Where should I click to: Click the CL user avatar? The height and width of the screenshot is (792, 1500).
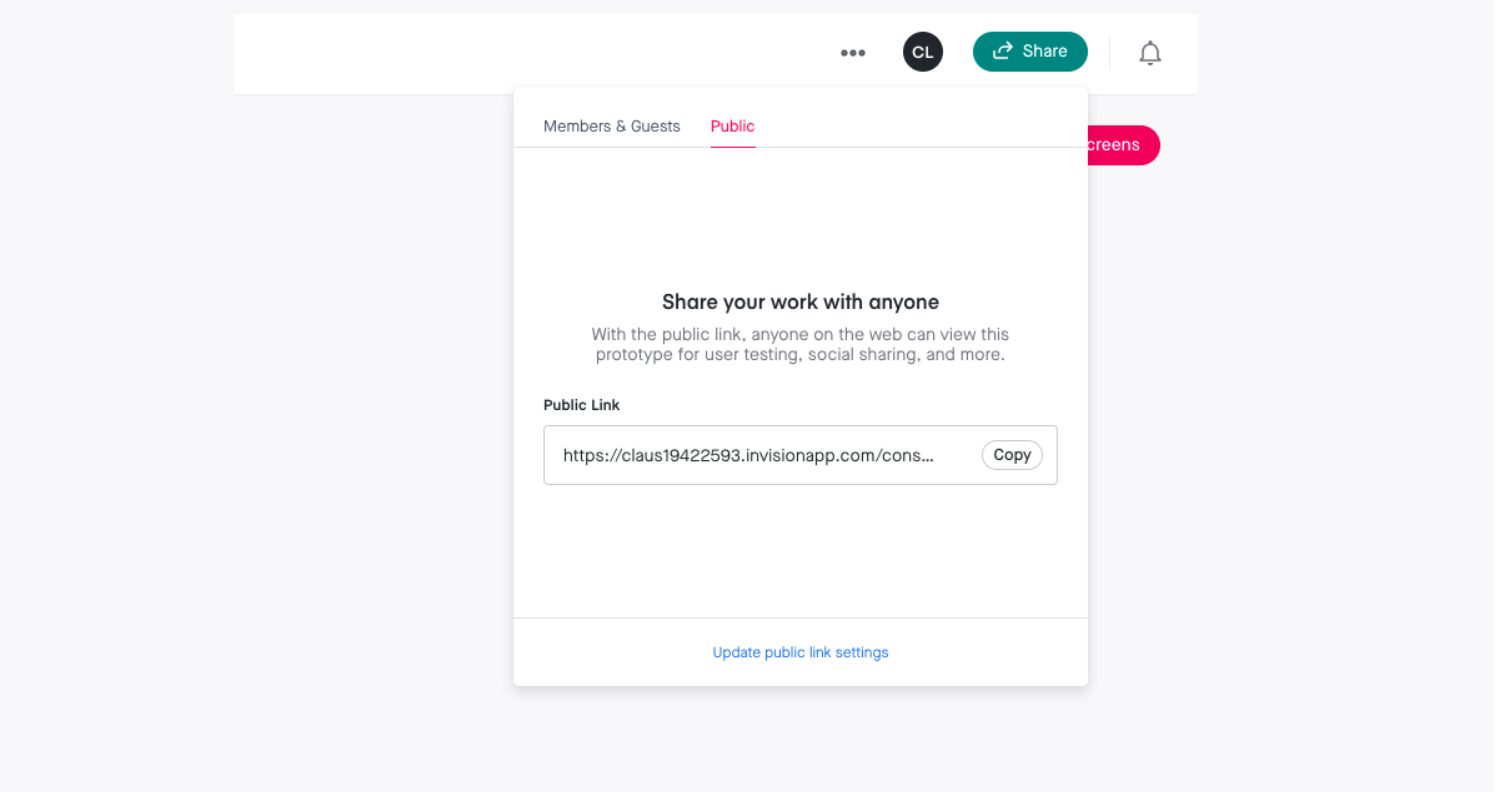tap(922, 52)
